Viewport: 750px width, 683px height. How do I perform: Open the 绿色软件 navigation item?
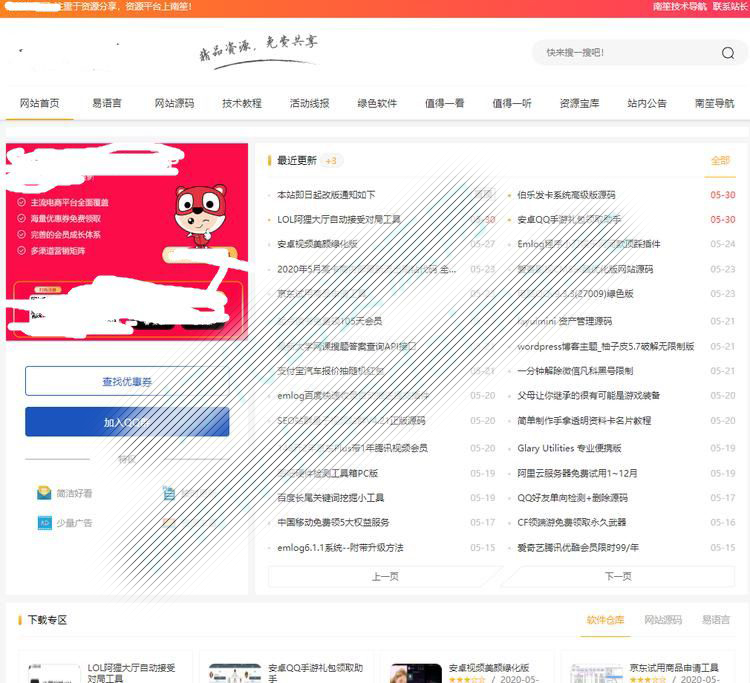point(377,103)
